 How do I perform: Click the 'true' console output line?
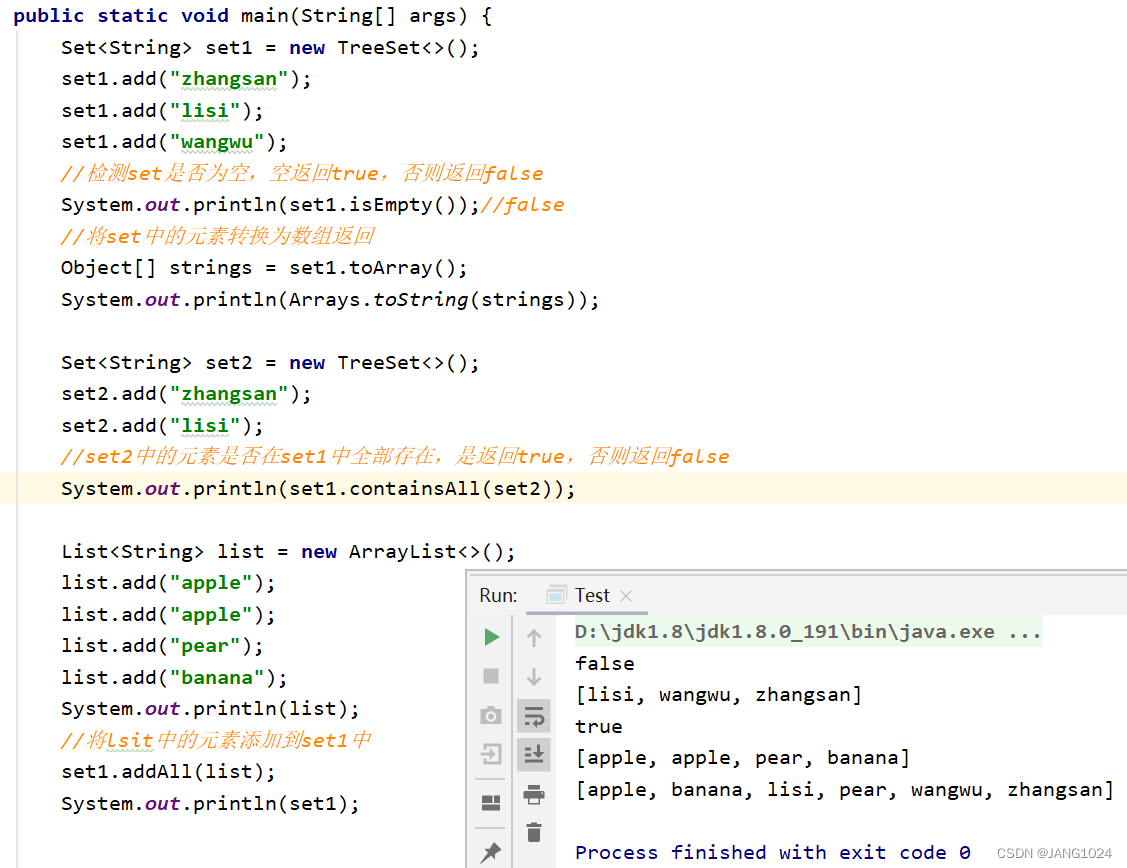click(x=599, y=726)
